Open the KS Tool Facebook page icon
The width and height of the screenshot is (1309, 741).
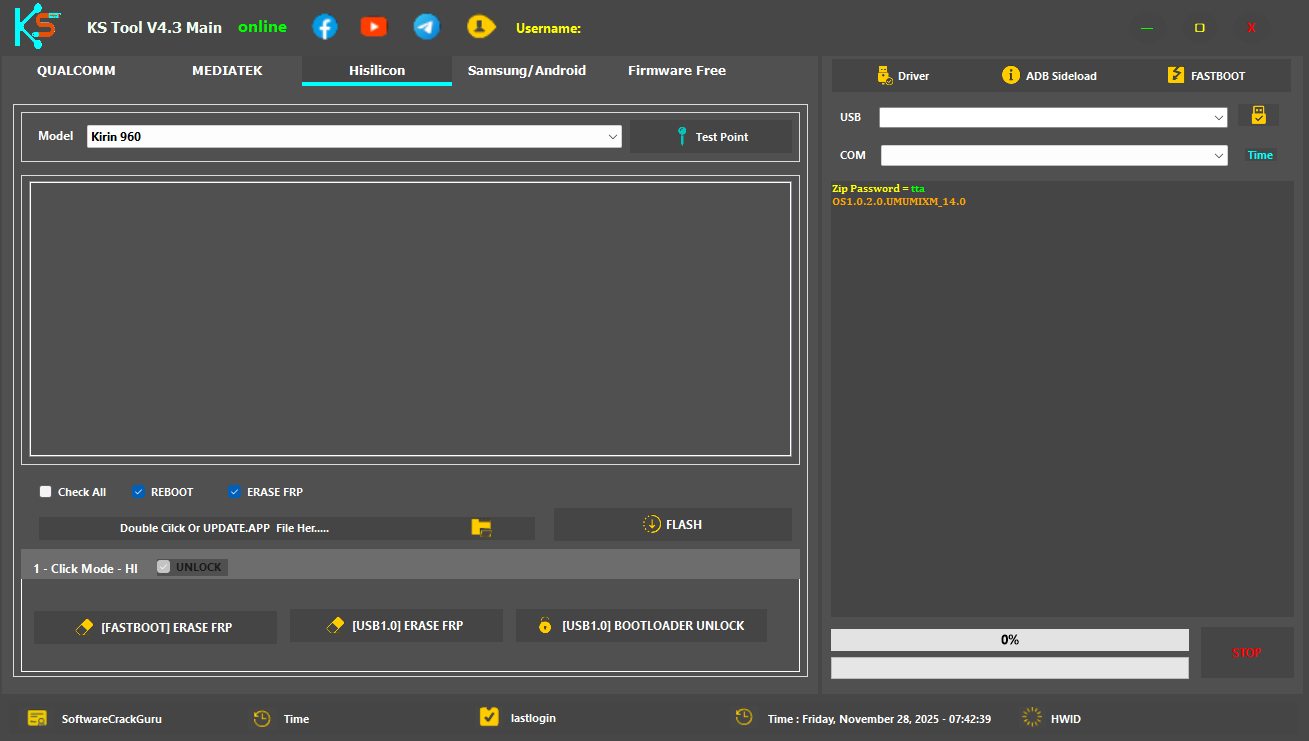pos(324,26)
